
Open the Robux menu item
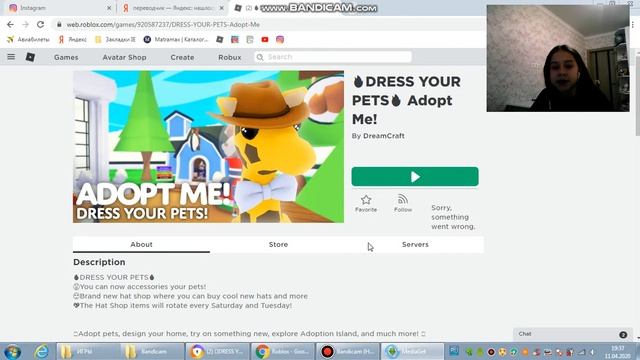[x=230, y=57]
